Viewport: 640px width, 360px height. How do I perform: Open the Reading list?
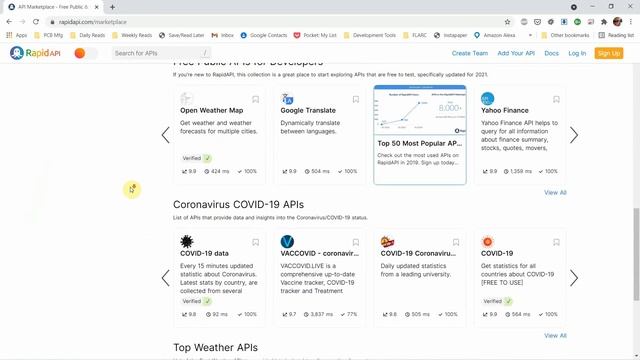[616, 35]
